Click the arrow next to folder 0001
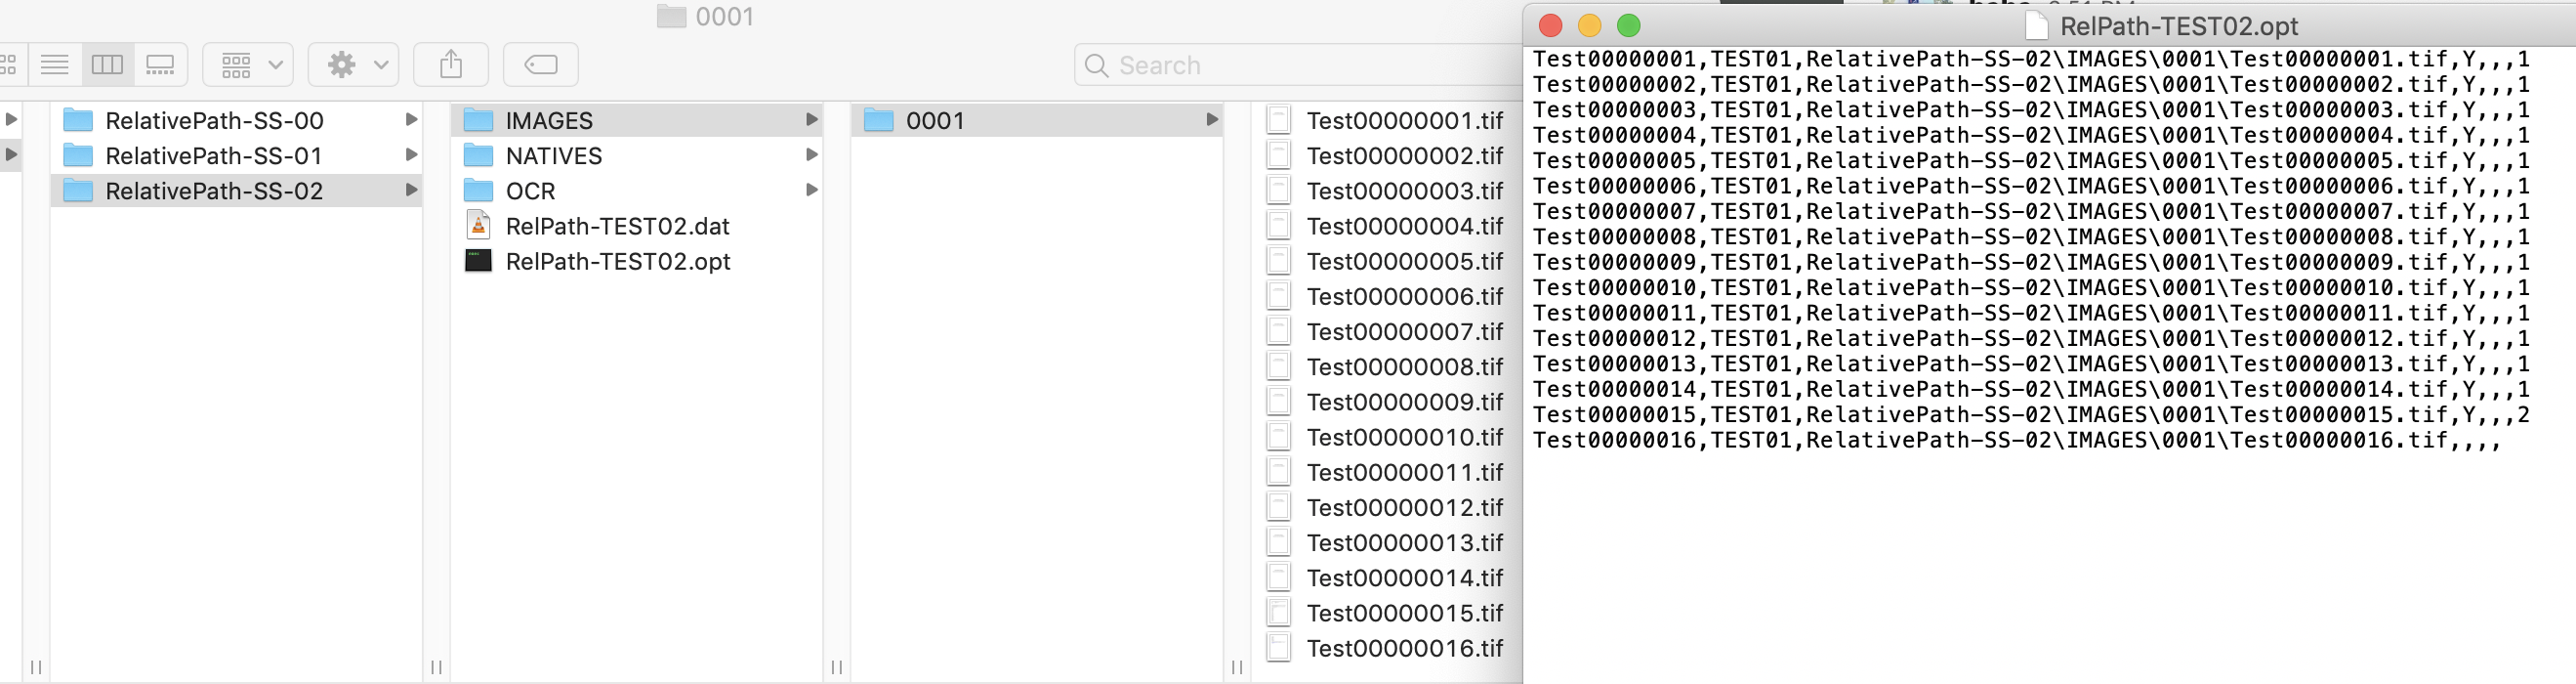The image size is (2576, 684). (1211, 120)
